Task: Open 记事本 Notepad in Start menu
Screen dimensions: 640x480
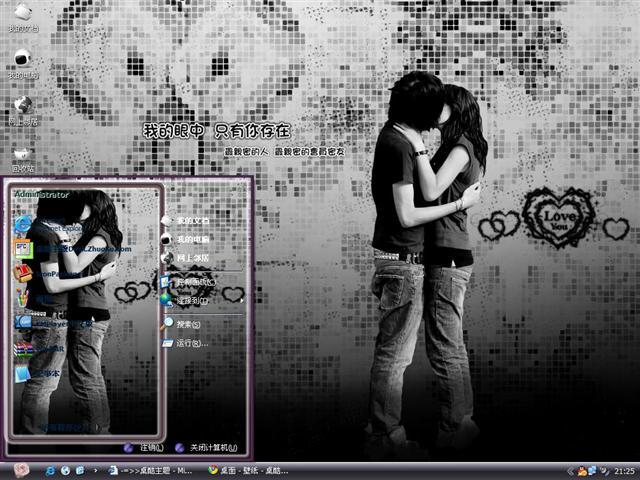Action: click(24, 373)
